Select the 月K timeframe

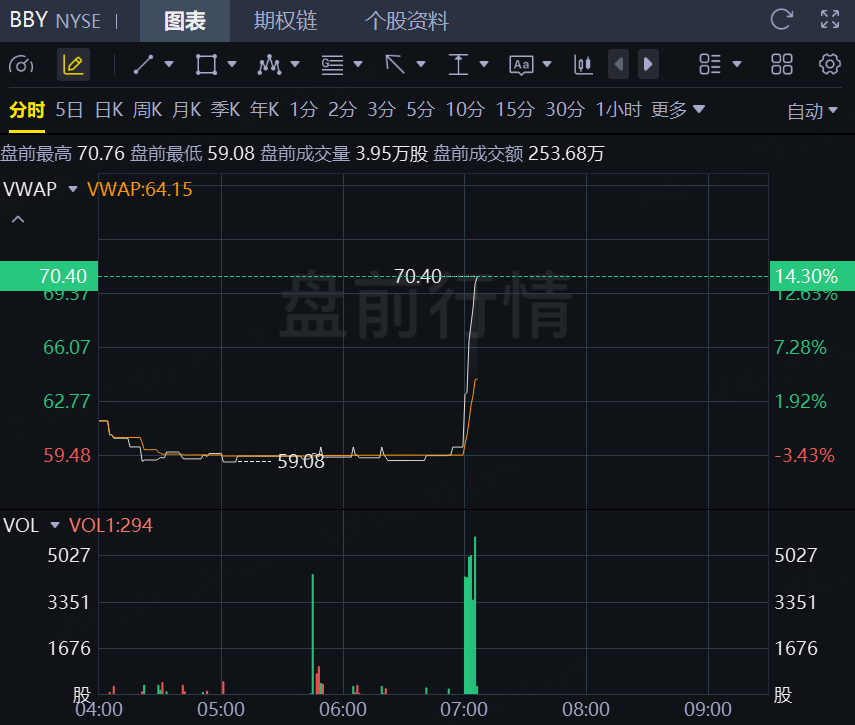pyautogui.click(x=187, y=110)
